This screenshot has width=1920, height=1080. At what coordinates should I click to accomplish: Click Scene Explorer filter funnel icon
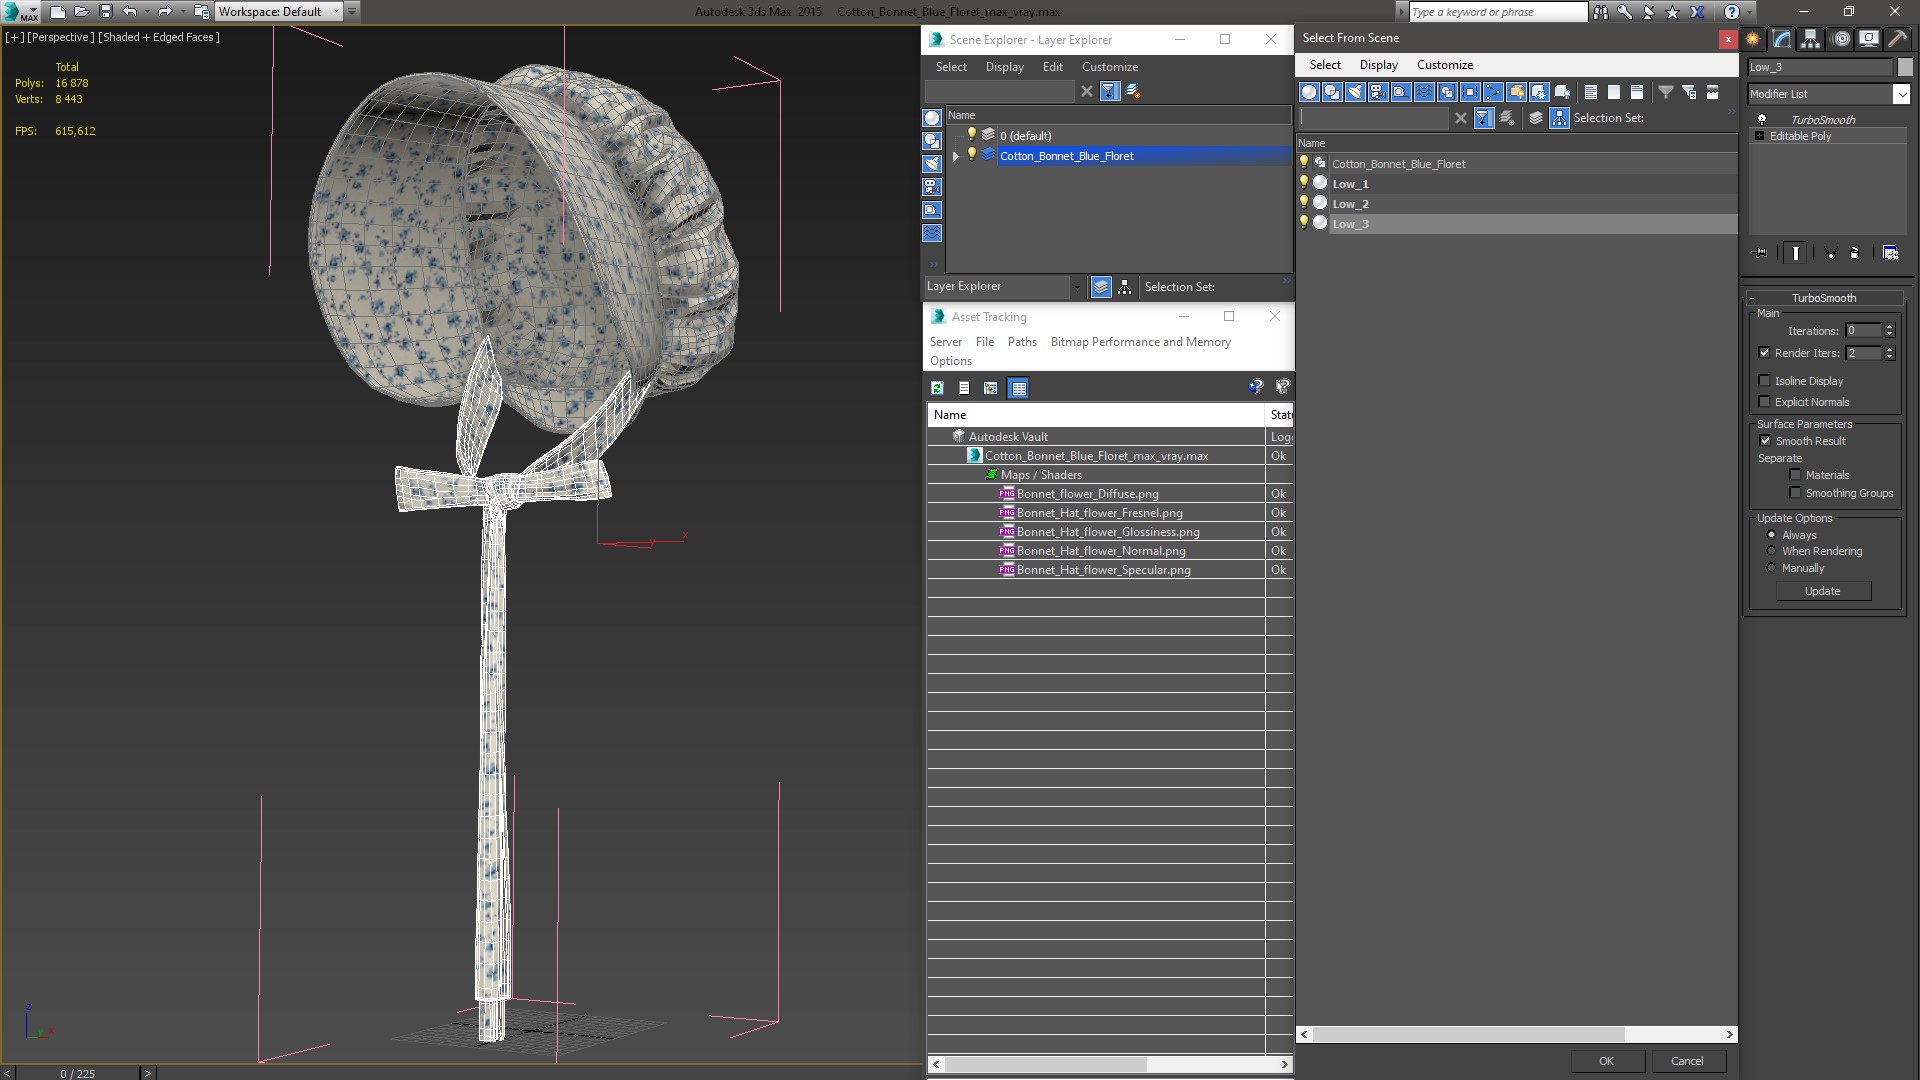click(1109, 91)
